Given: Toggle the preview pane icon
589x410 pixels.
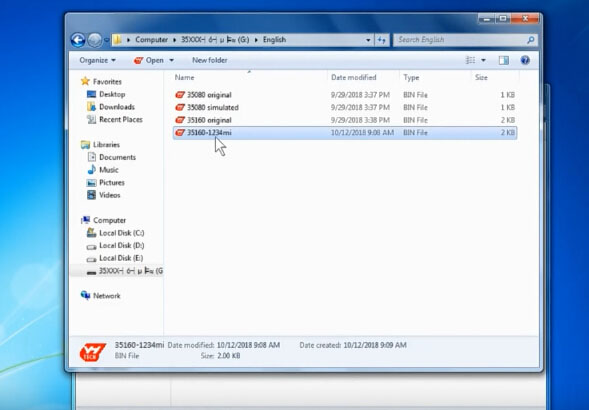Looking at the screenshot, I should tap(504, 60).
